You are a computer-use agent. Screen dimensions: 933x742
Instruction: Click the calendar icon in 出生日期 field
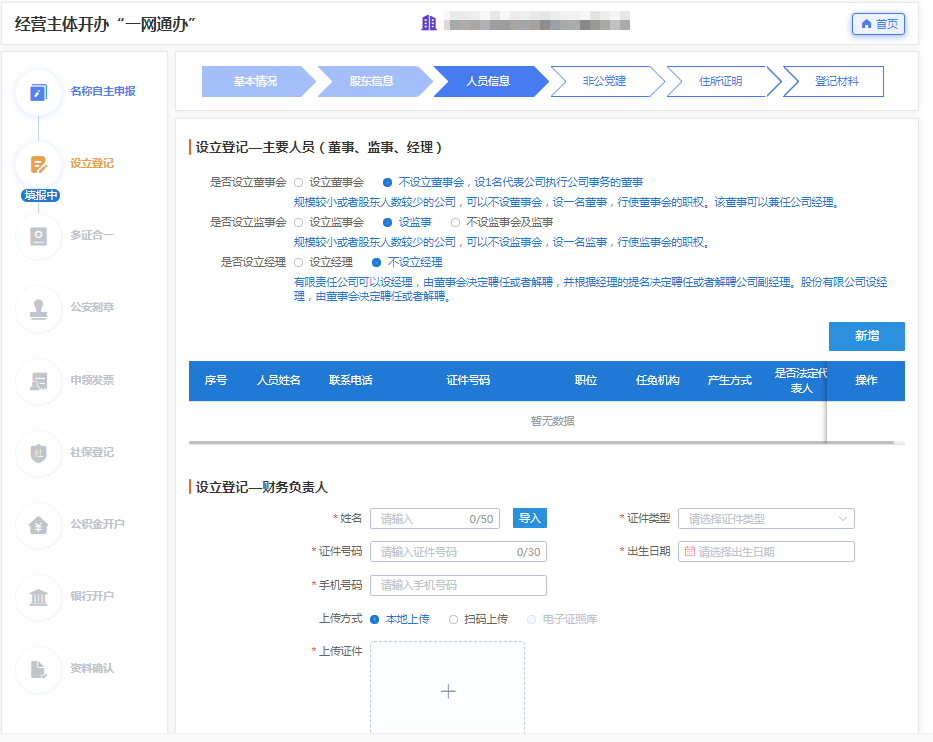point(690,552)
